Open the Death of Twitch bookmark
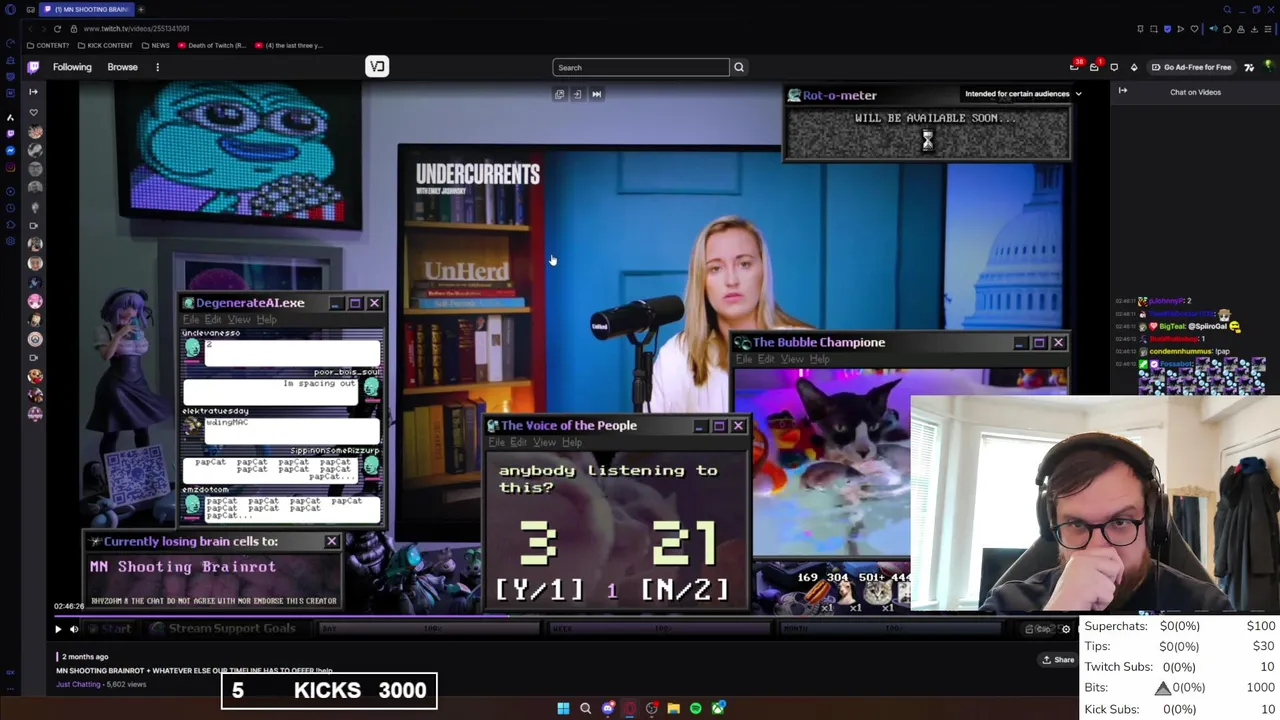The height and width of the screenshot is (720, 1280). 211,45
